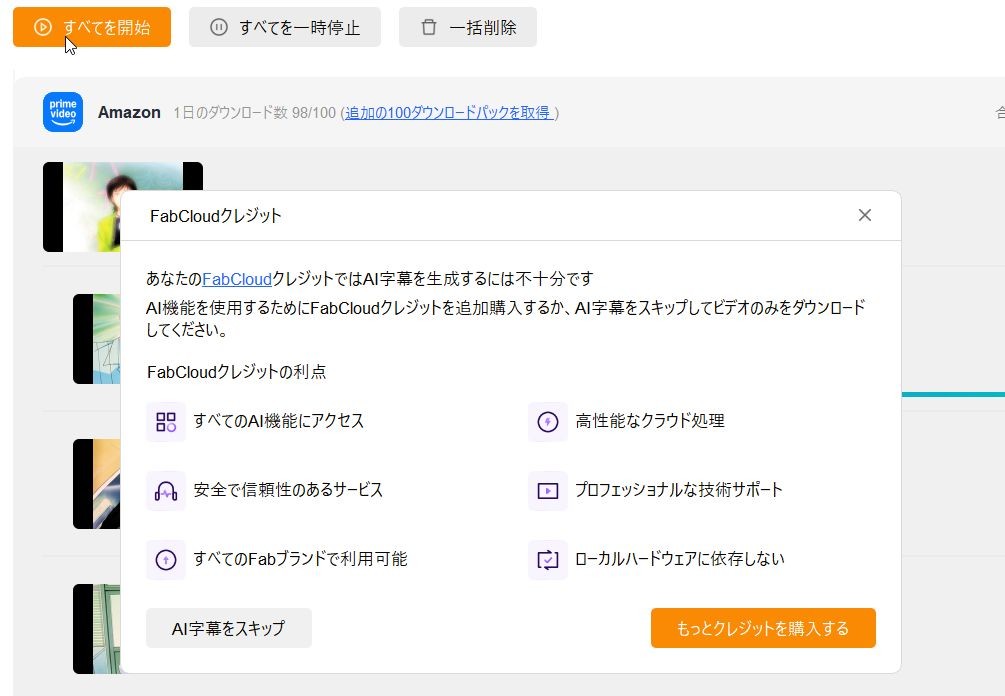Open the 追加の100ダウンロードパックを取得 link

point(448,113)
